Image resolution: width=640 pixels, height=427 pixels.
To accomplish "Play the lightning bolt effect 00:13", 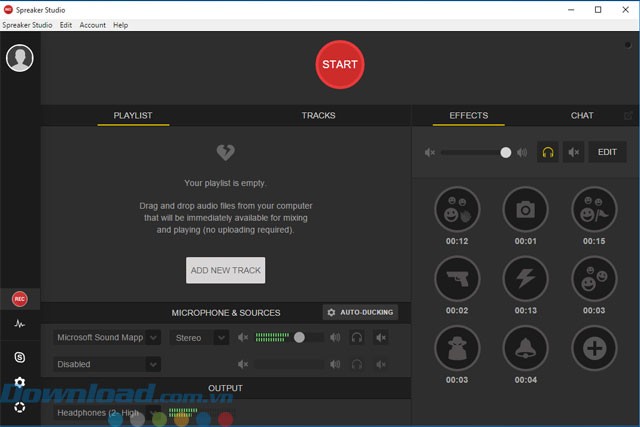I will pos(525,279).
